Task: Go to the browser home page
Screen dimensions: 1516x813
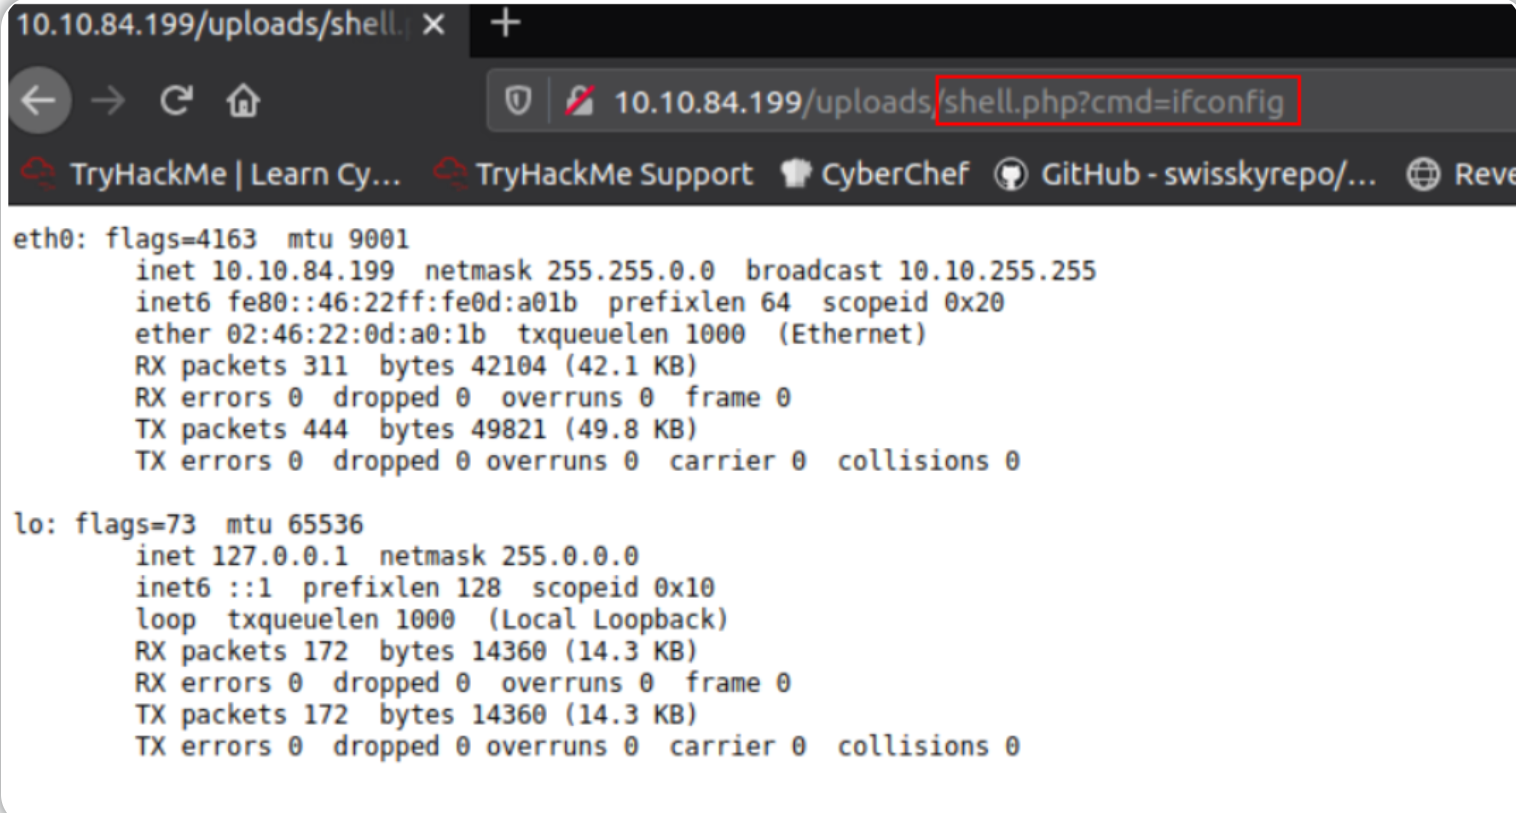Action: pos(243,100)
